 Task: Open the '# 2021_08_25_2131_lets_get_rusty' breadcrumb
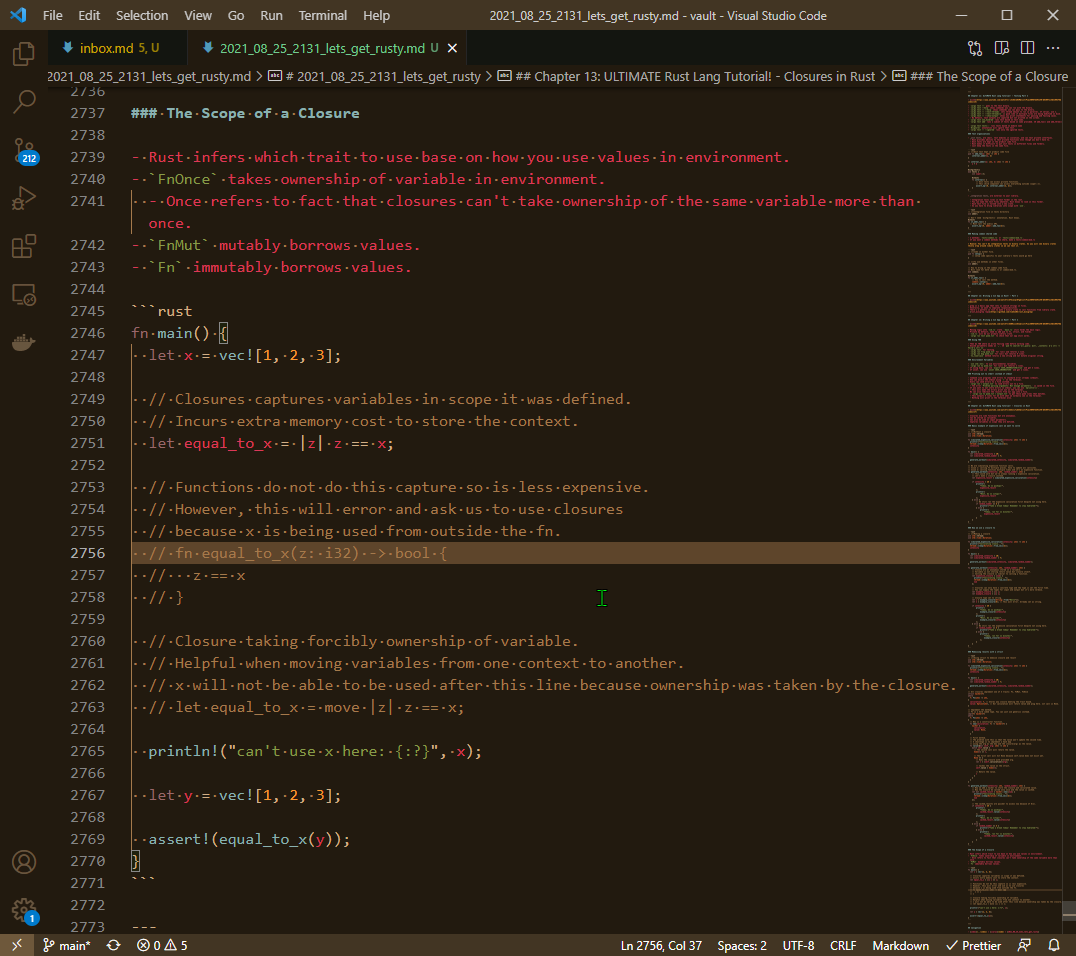coord(375,76)
